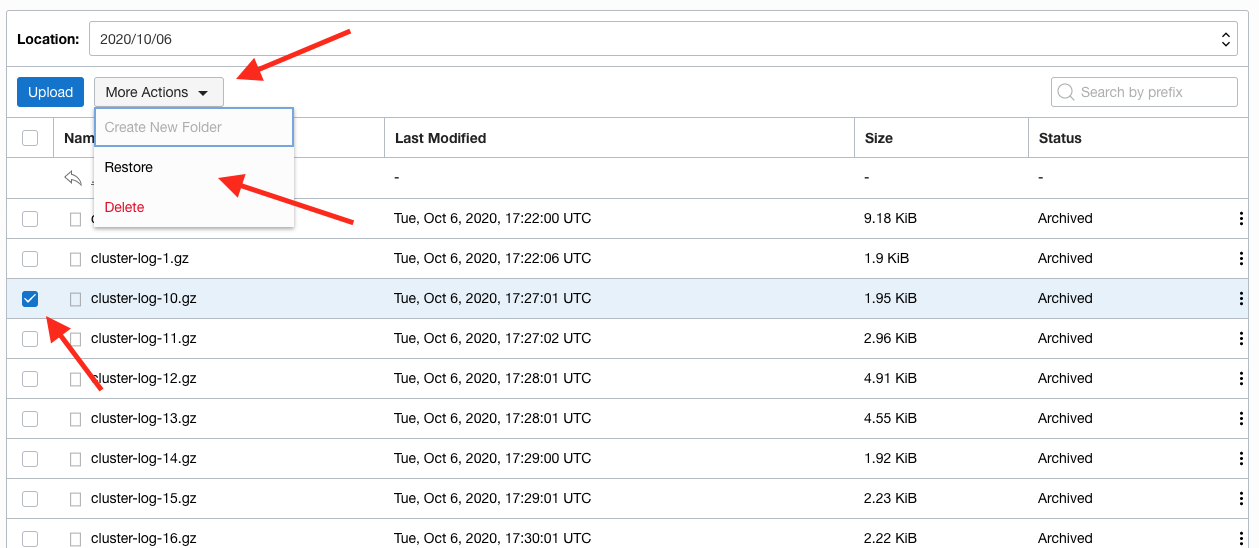Image resolution: width=1259 pixels, height=548 pixels.
Task: Select the cluster-log-13.gz file name
Action: (144, 418)
